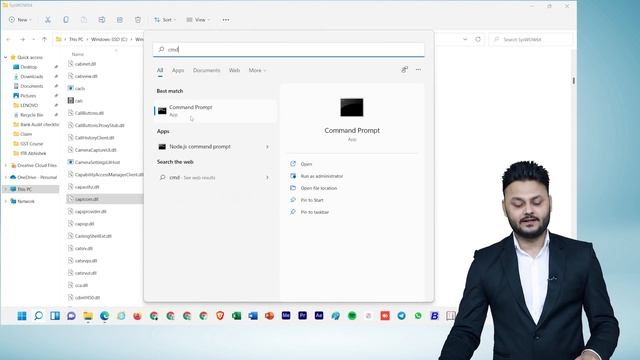This screenshot has height=360, width=640.
Task: Click the Rename icon in Explorer toolbar
Action: click(x=102, y=20)
